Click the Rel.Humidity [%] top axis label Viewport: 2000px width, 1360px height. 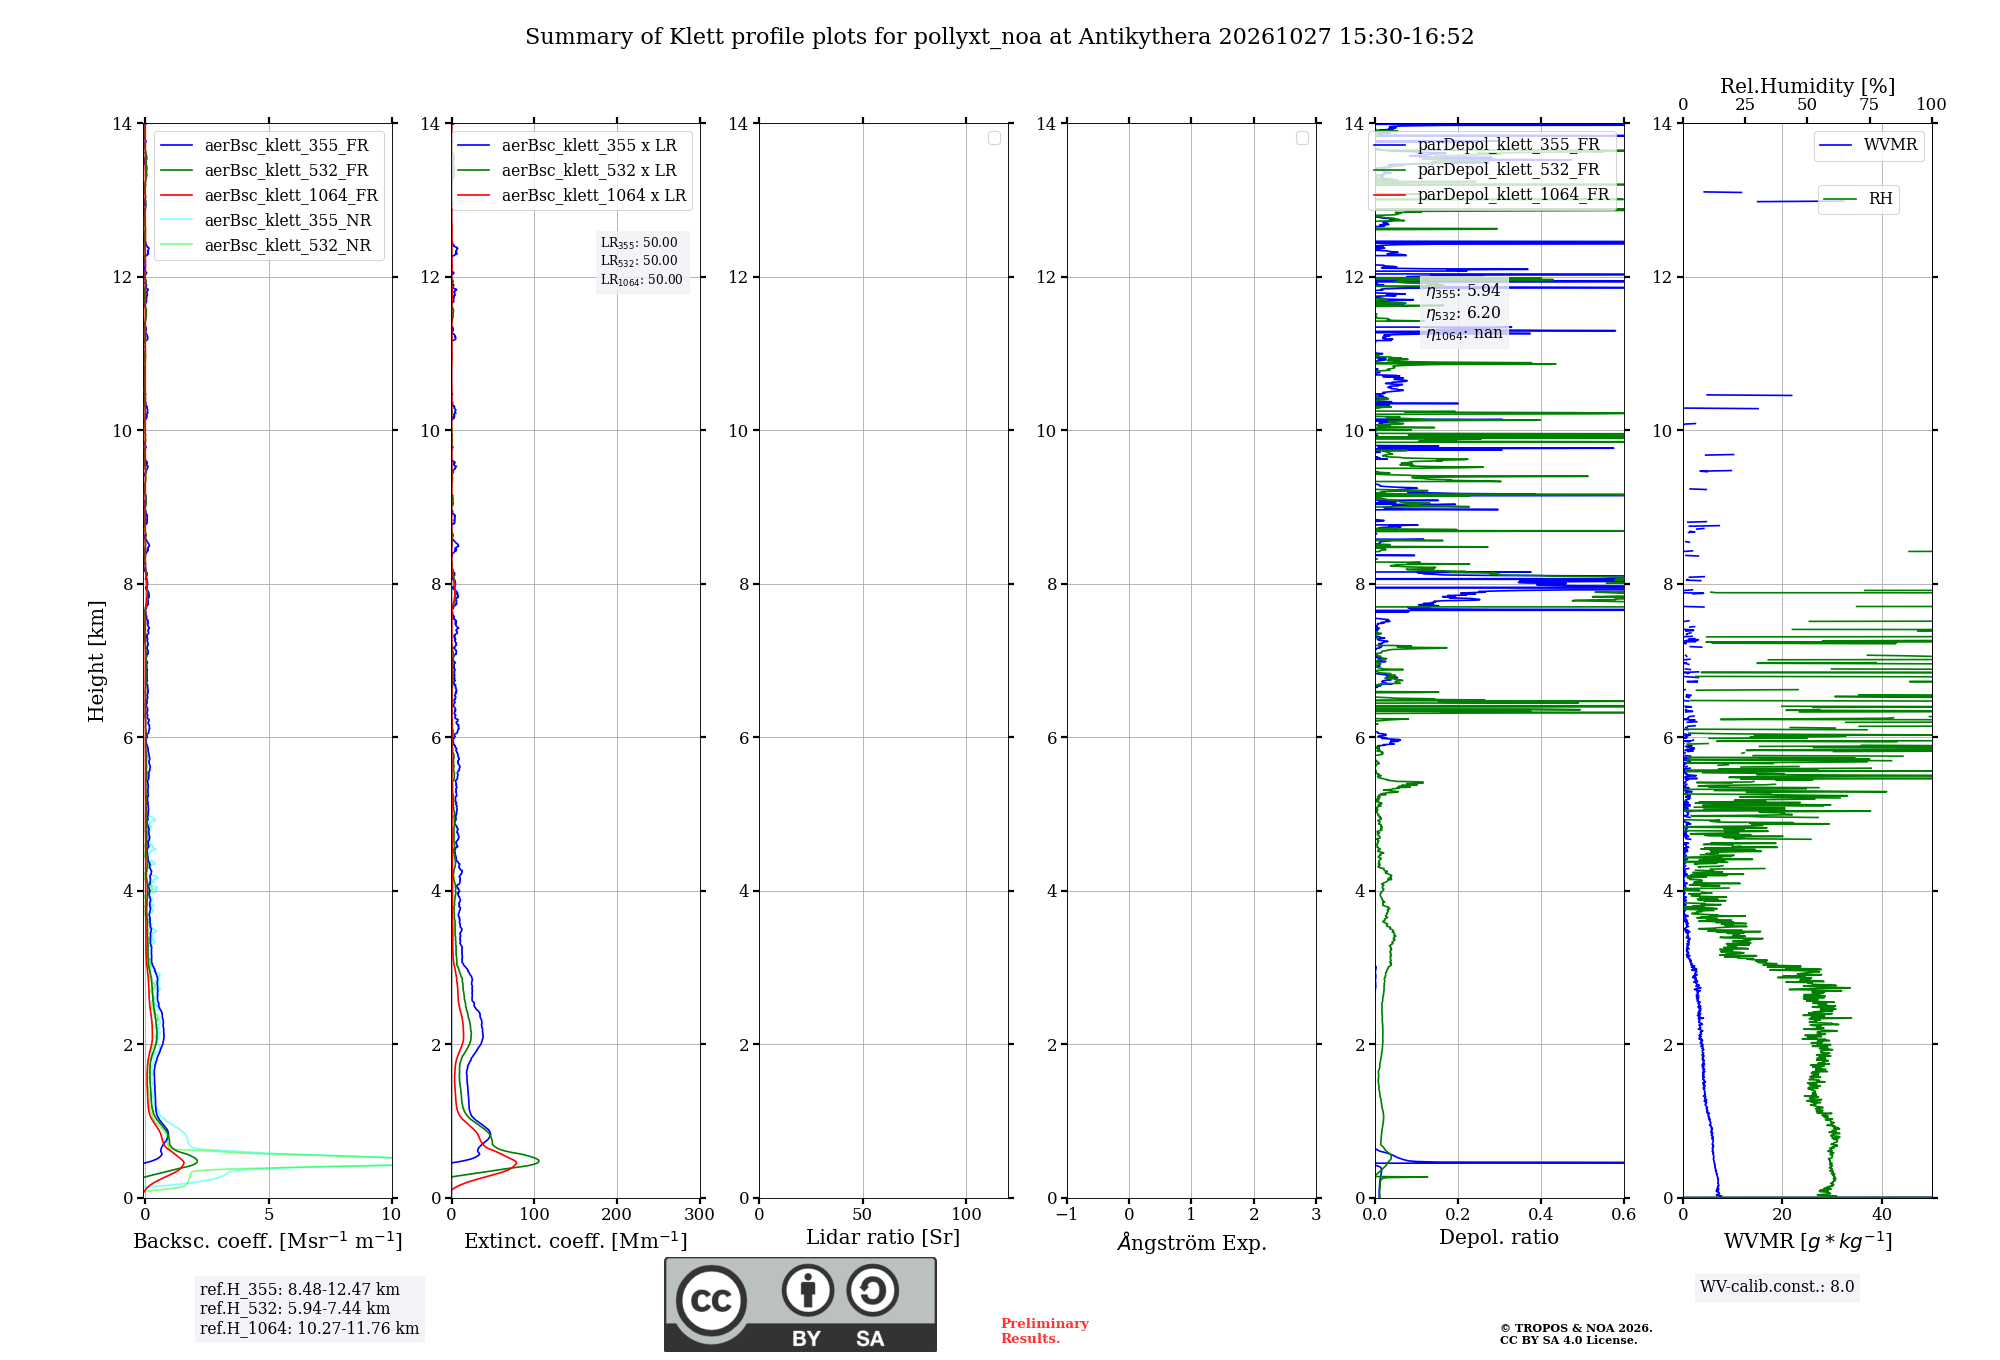(x=1808, y=86)
